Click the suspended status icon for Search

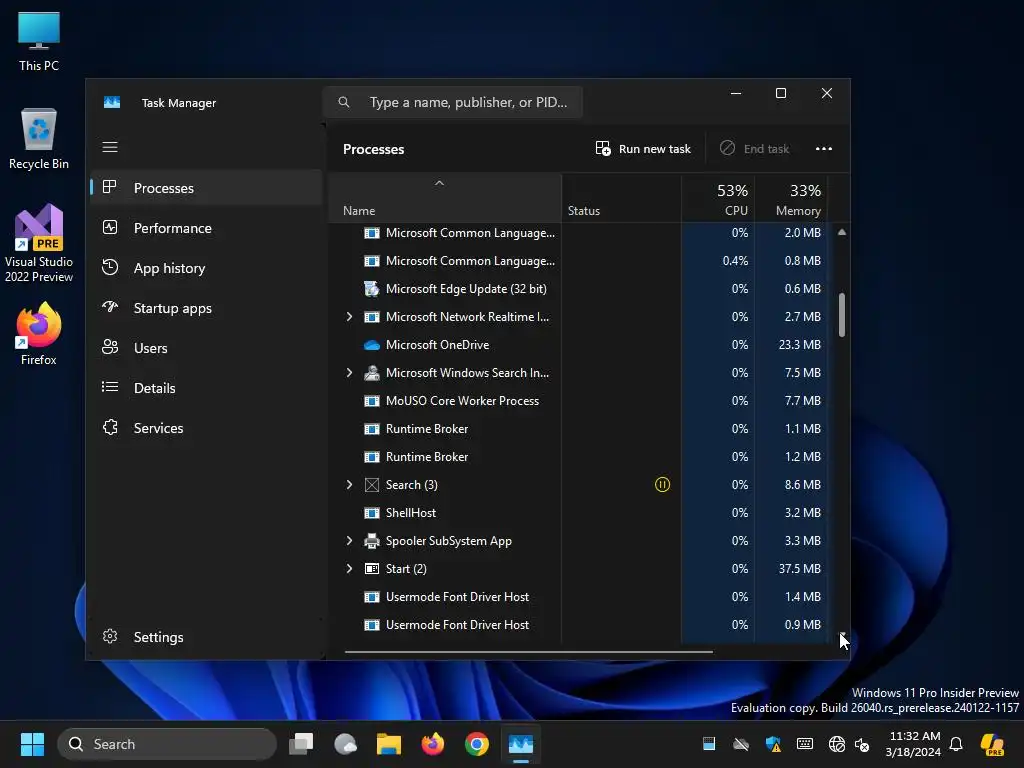662,485
